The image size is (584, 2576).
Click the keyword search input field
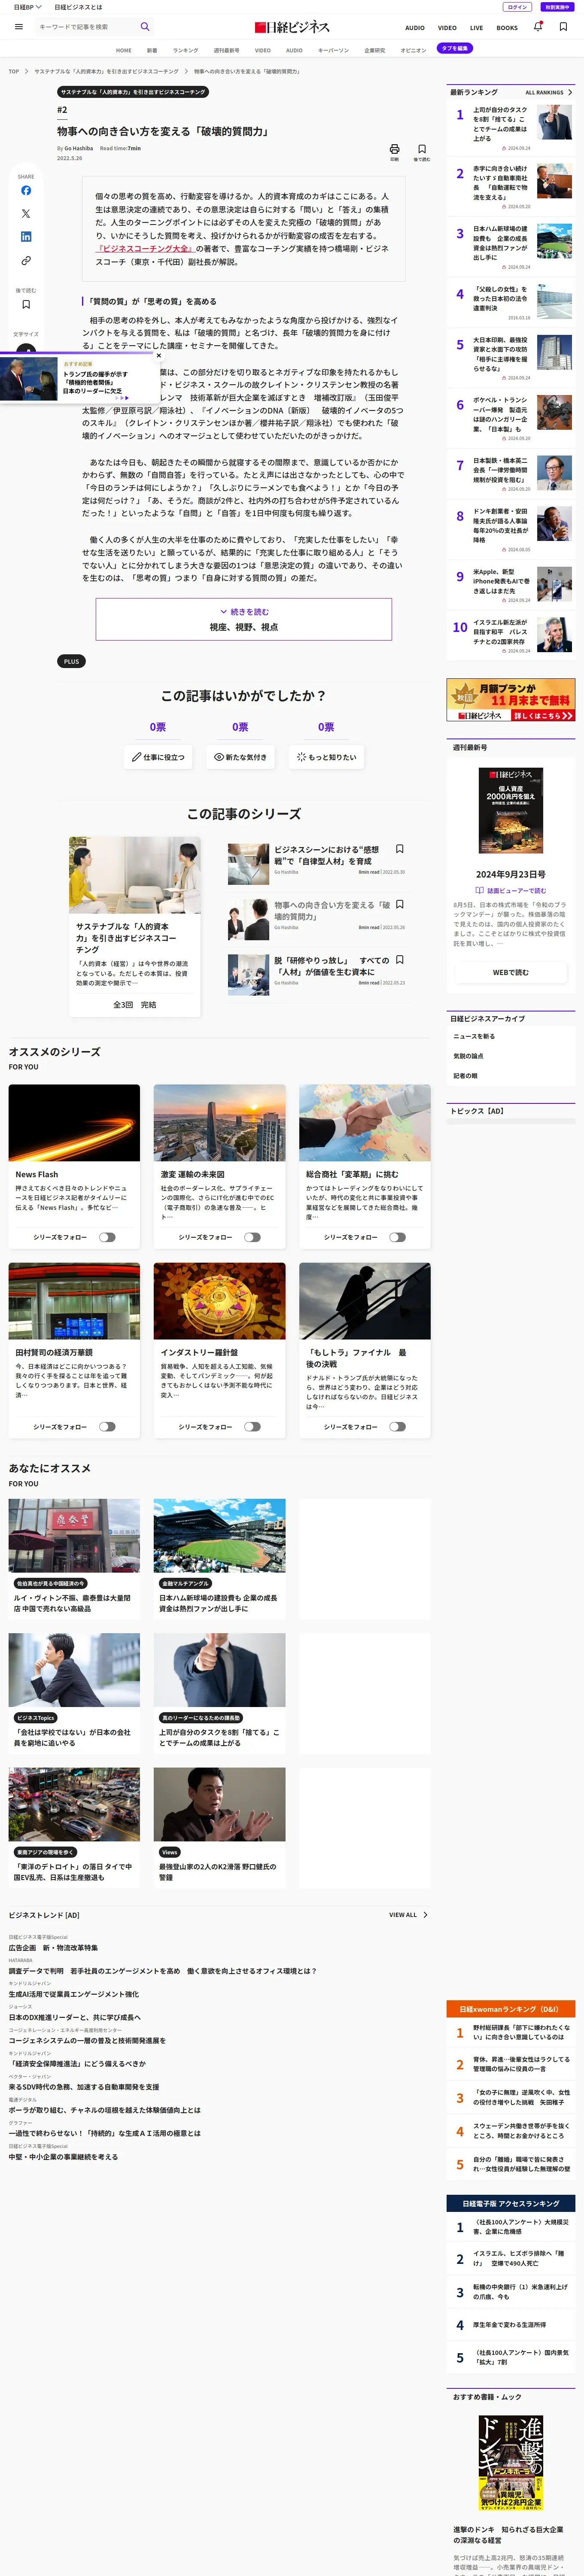point(85,27)
